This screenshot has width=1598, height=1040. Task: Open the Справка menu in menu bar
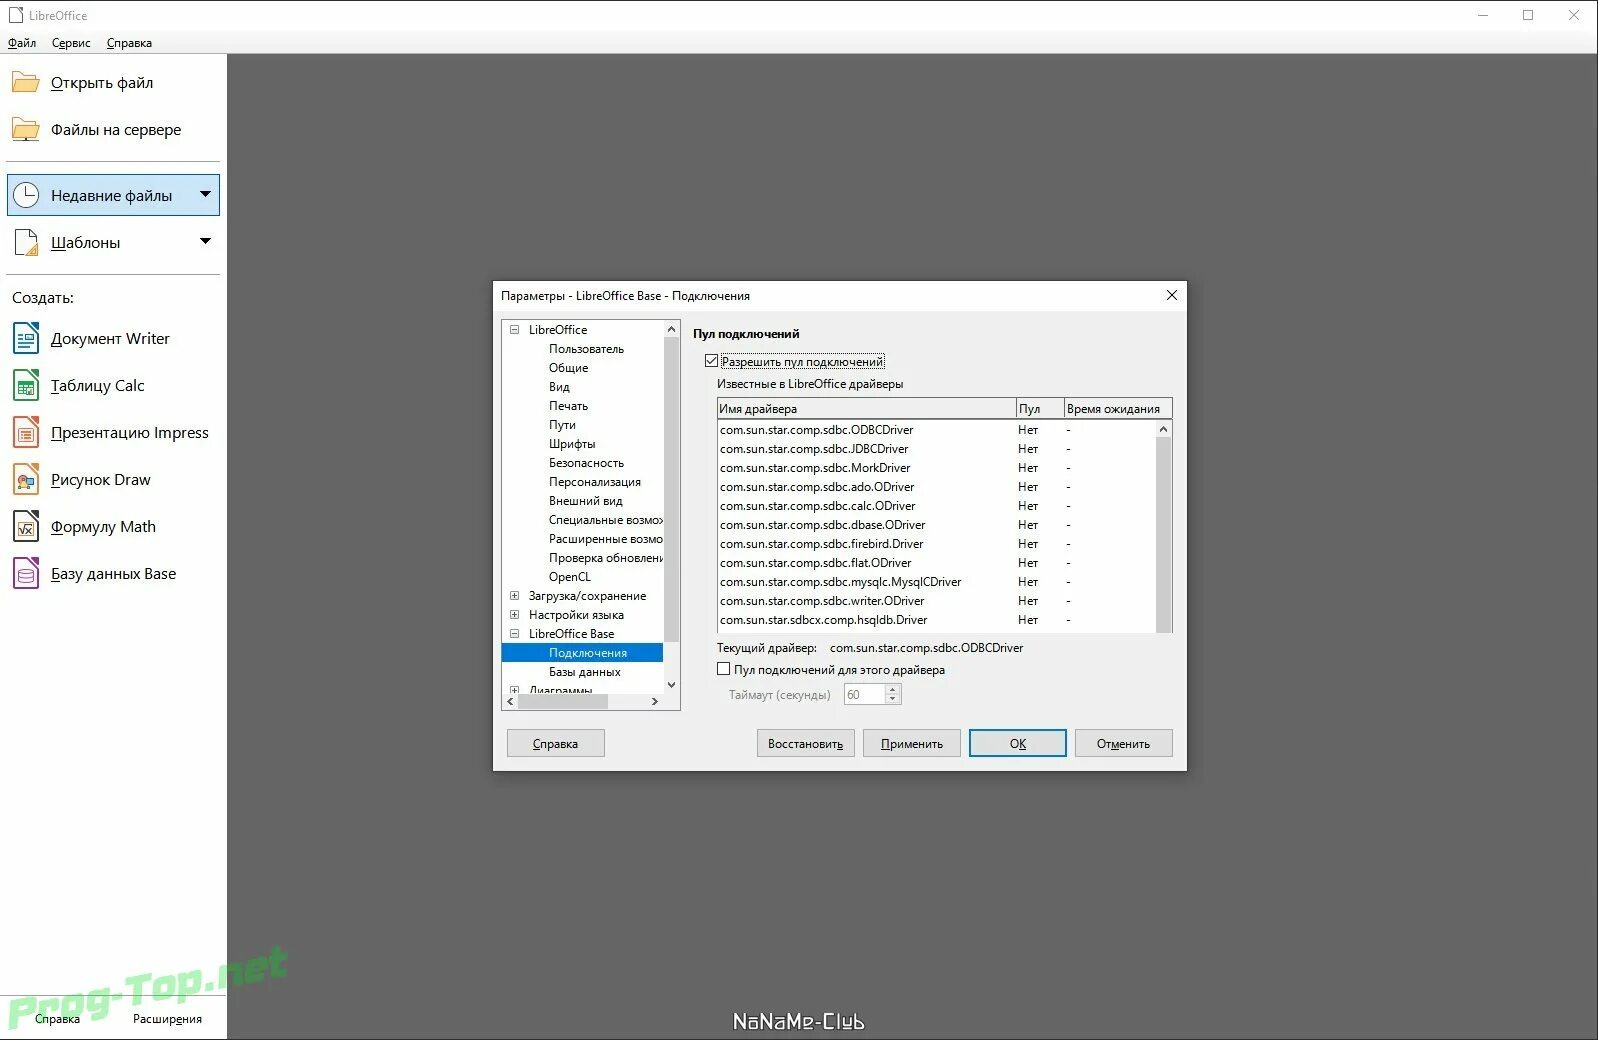click(129, 43)
